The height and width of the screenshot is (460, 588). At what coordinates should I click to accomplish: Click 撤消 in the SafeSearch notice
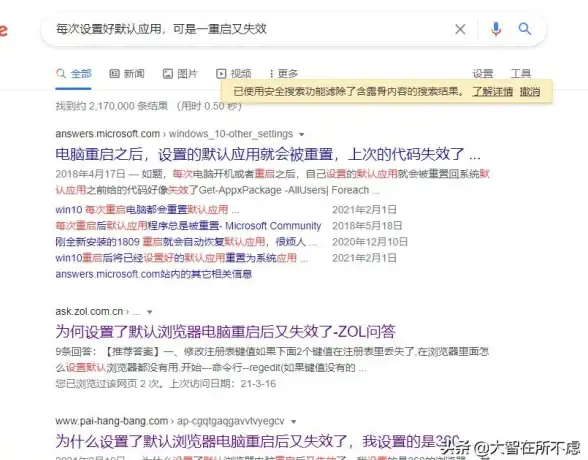(x=530, y=91)
